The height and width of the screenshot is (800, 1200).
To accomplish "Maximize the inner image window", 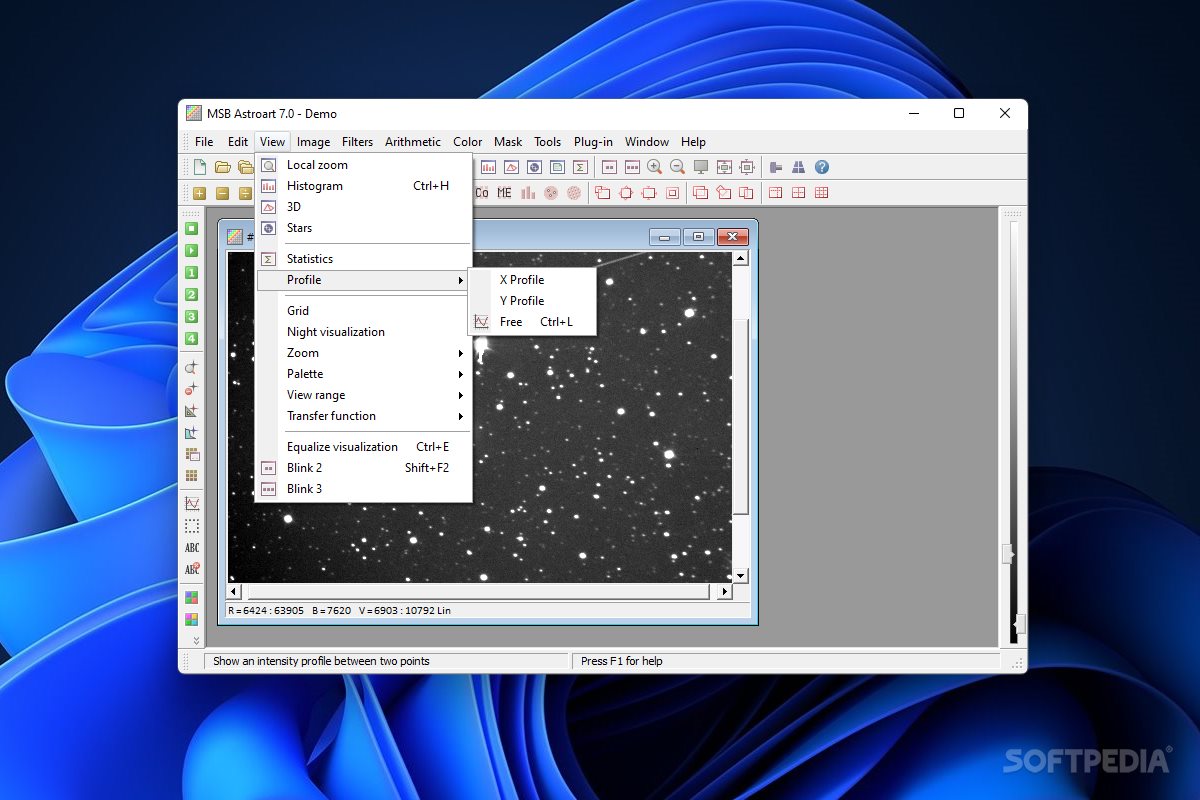I will coord(698,237).
